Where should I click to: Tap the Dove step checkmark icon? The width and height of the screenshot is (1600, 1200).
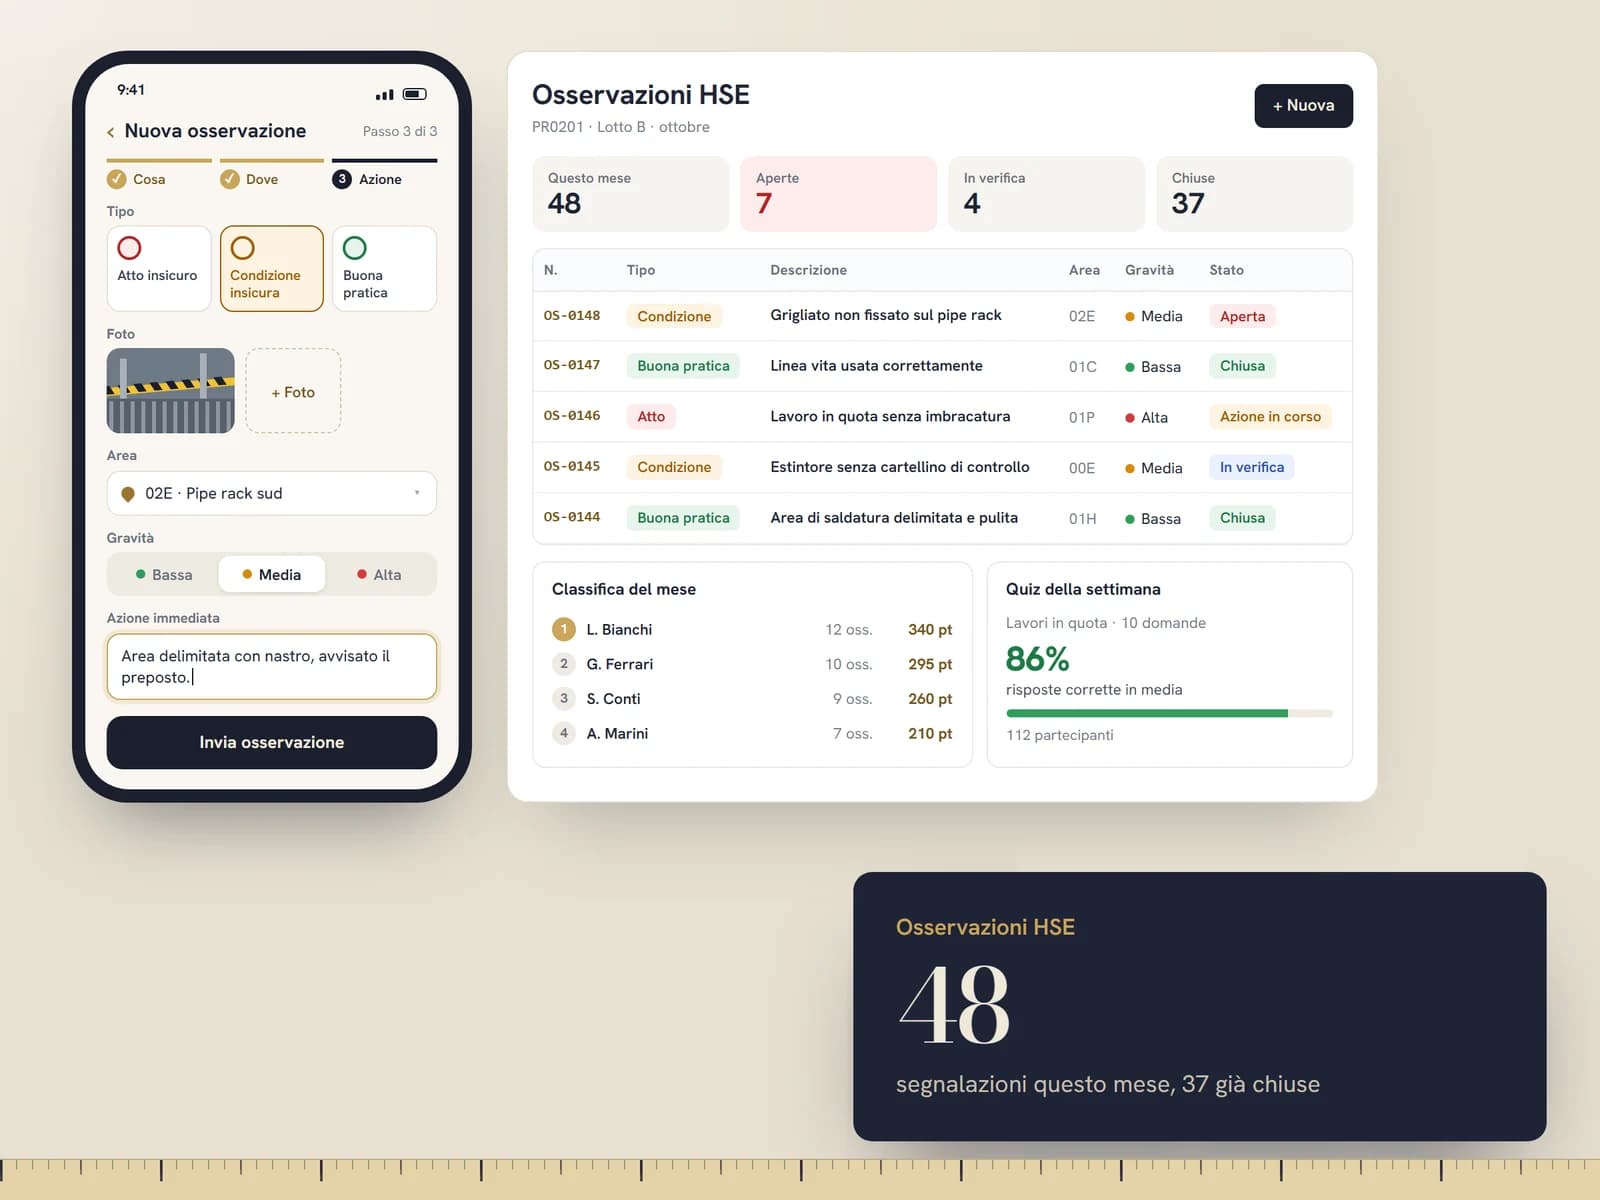230,179
